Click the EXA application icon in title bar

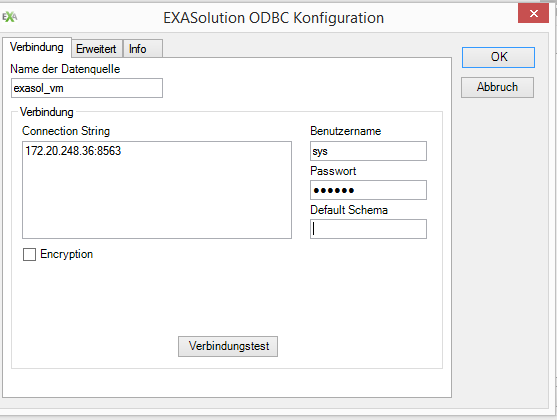click(10, 17)
